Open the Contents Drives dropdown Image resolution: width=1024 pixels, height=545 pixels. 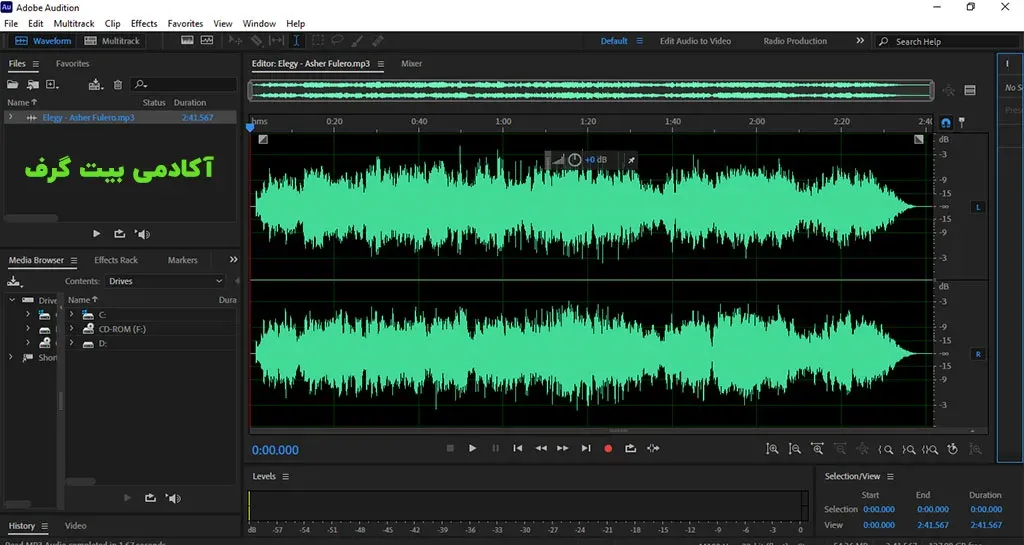[x=165, y=281]
